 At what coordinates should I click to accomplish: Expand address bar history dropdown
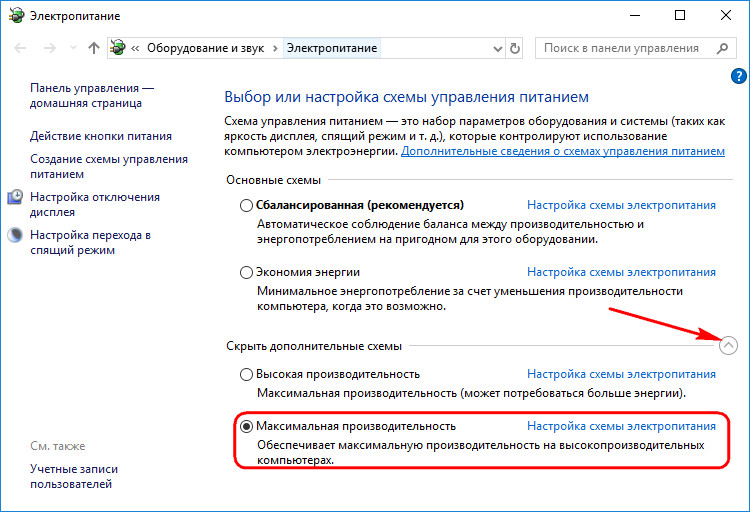click(497, 49)
